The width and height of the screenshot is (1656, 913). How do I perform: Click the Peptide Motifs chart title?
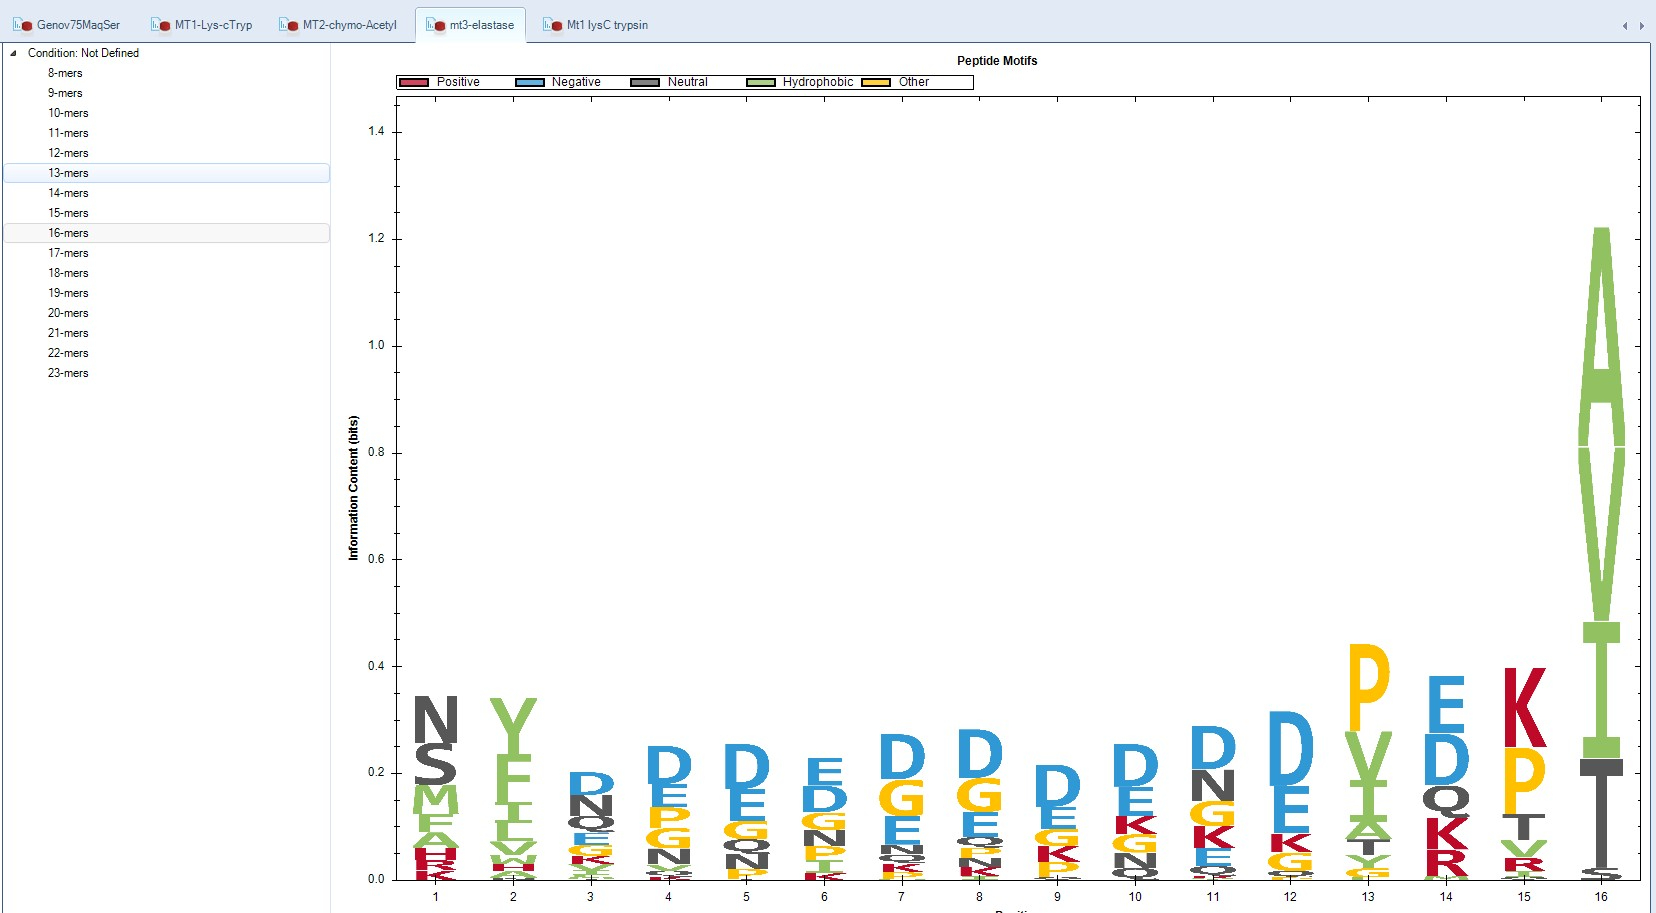996,61
